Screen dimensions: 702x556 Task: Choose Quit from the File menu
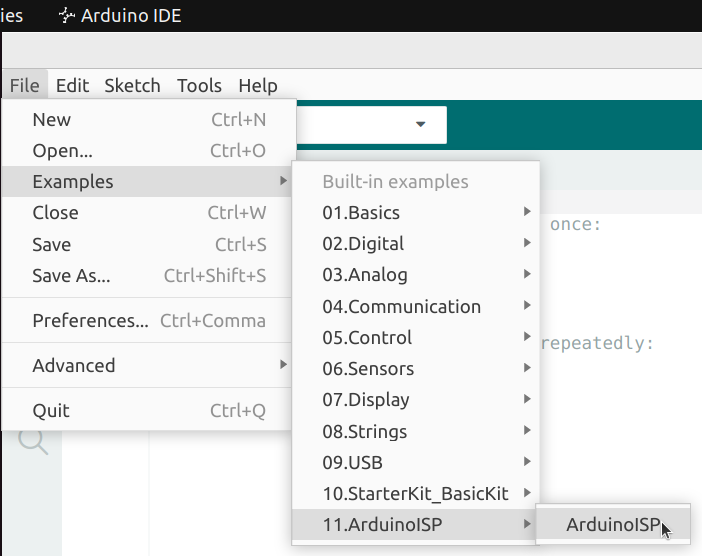pyautogui.click(x=147, y=411)
